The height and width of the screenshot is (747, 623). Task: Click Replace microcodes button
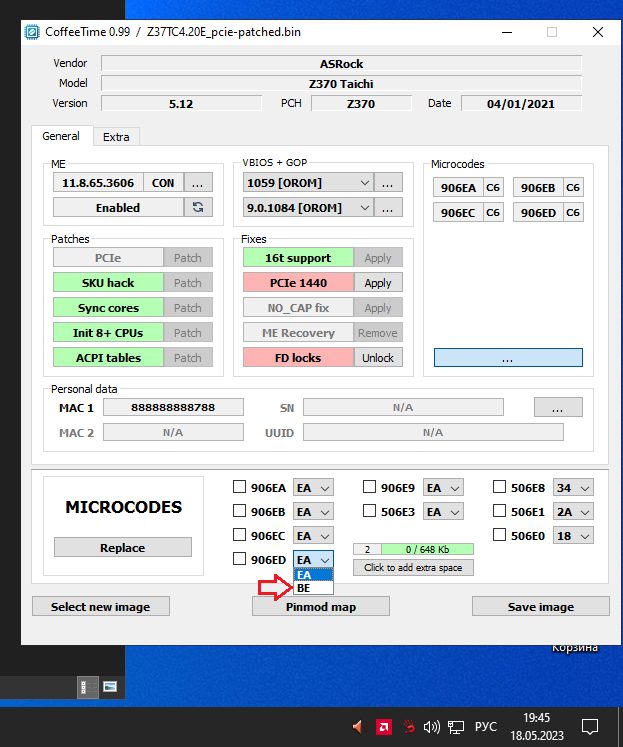[123, 547]
